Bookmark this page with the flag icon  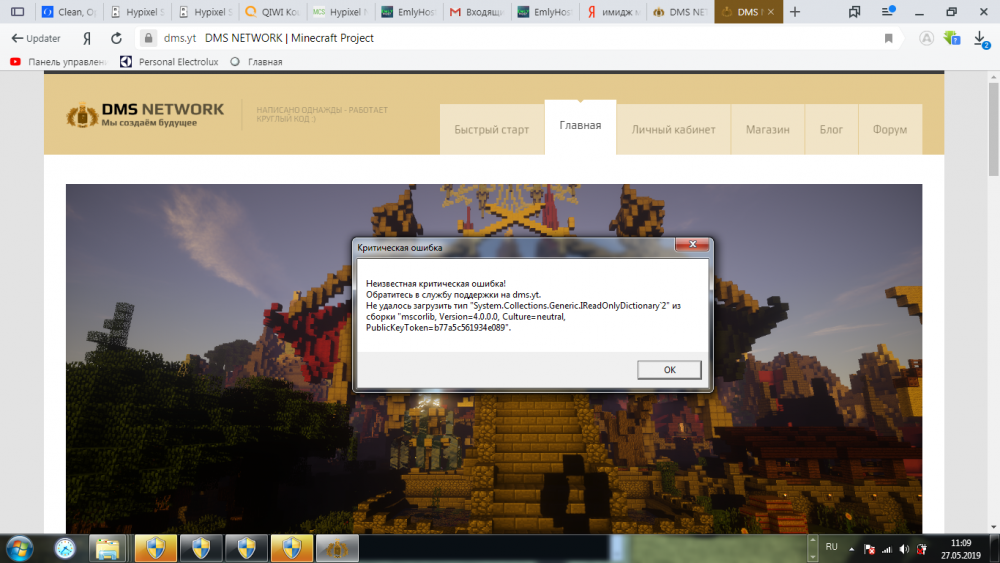[888, 38]
